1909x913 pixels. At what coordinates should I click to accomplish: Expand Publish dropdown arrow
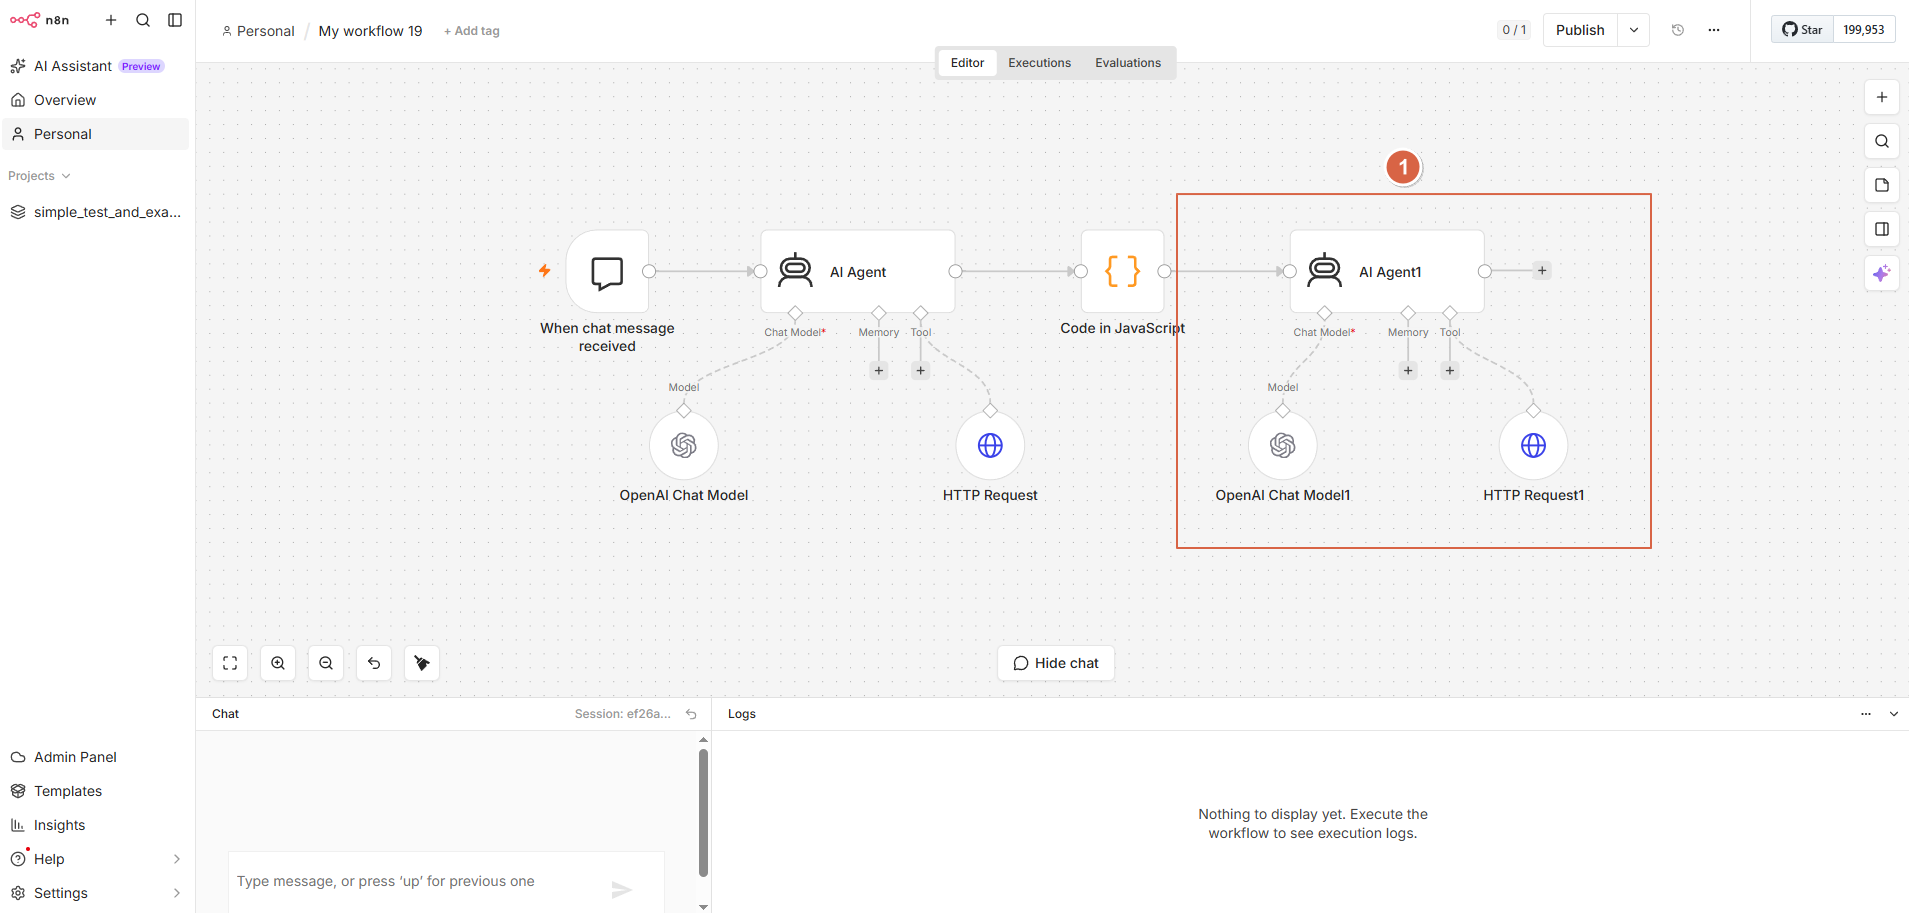click(1634, 30)
